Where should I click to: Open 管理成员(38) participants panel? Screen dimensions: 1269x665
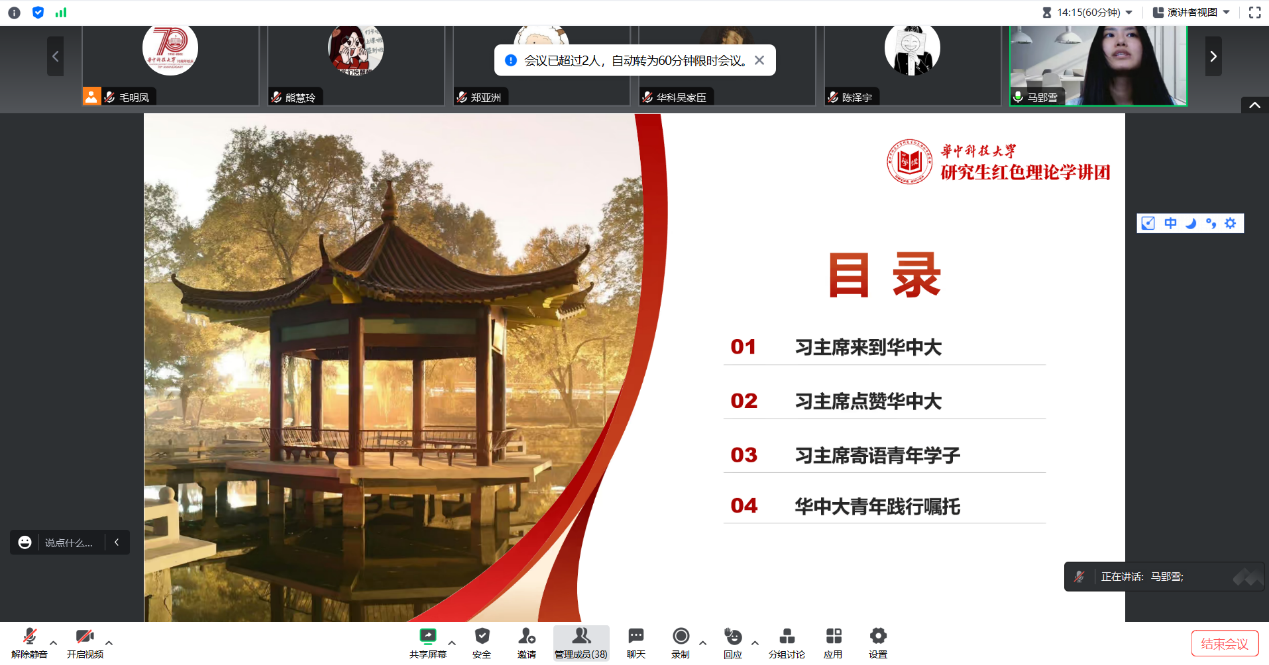point(581,642)
